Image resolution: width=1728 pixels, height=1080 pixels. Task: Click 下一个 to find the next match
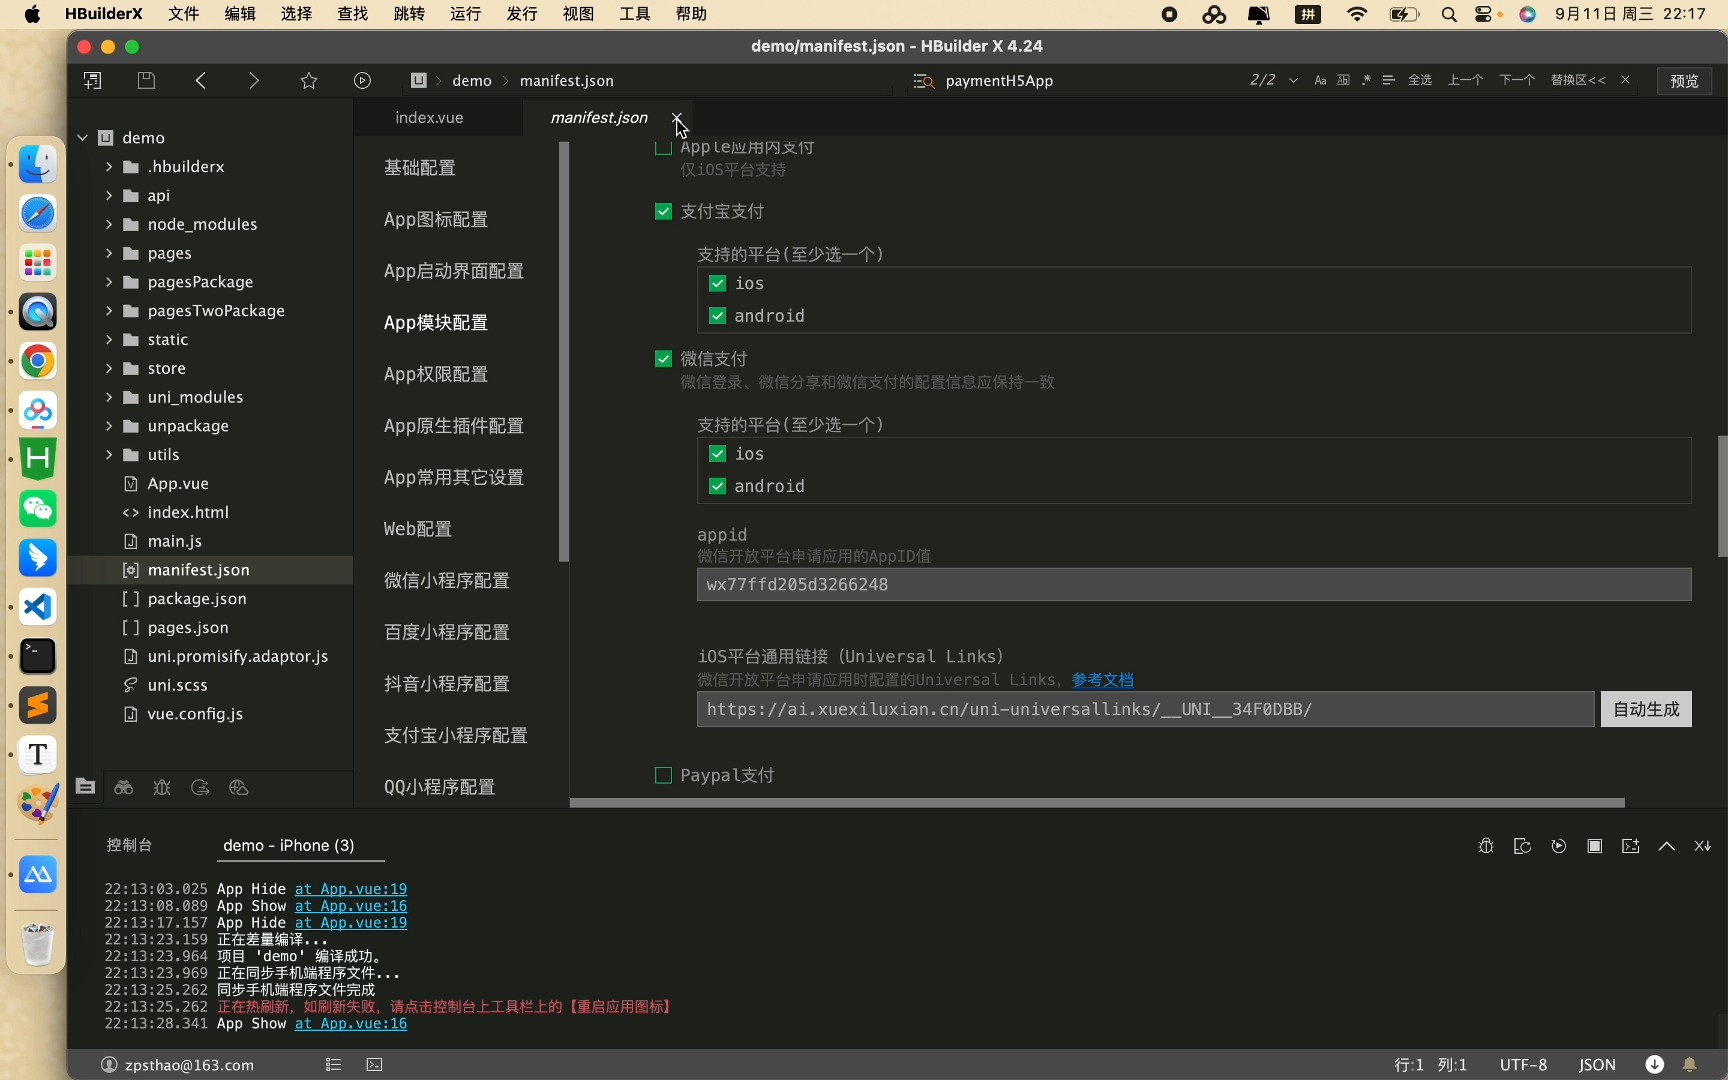1517,81
